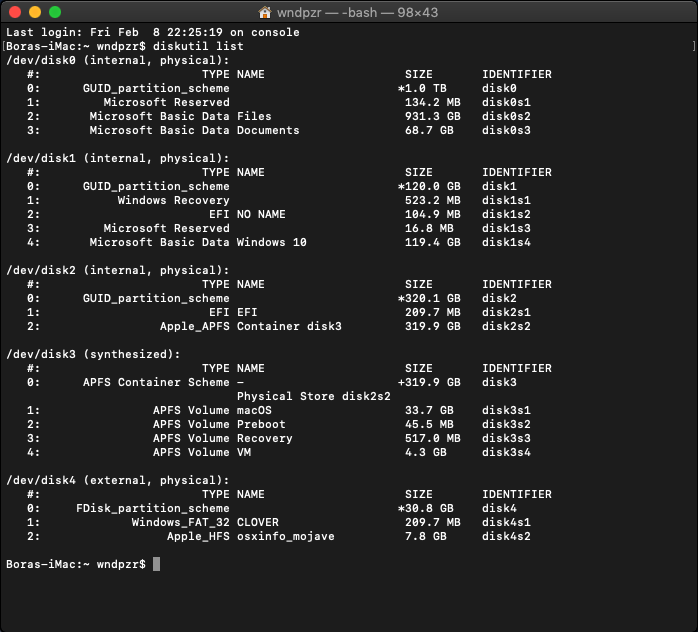Click the 'CLOVER' partition name
698x632 pixels.
pyautogui.click(x=257, y=523)
